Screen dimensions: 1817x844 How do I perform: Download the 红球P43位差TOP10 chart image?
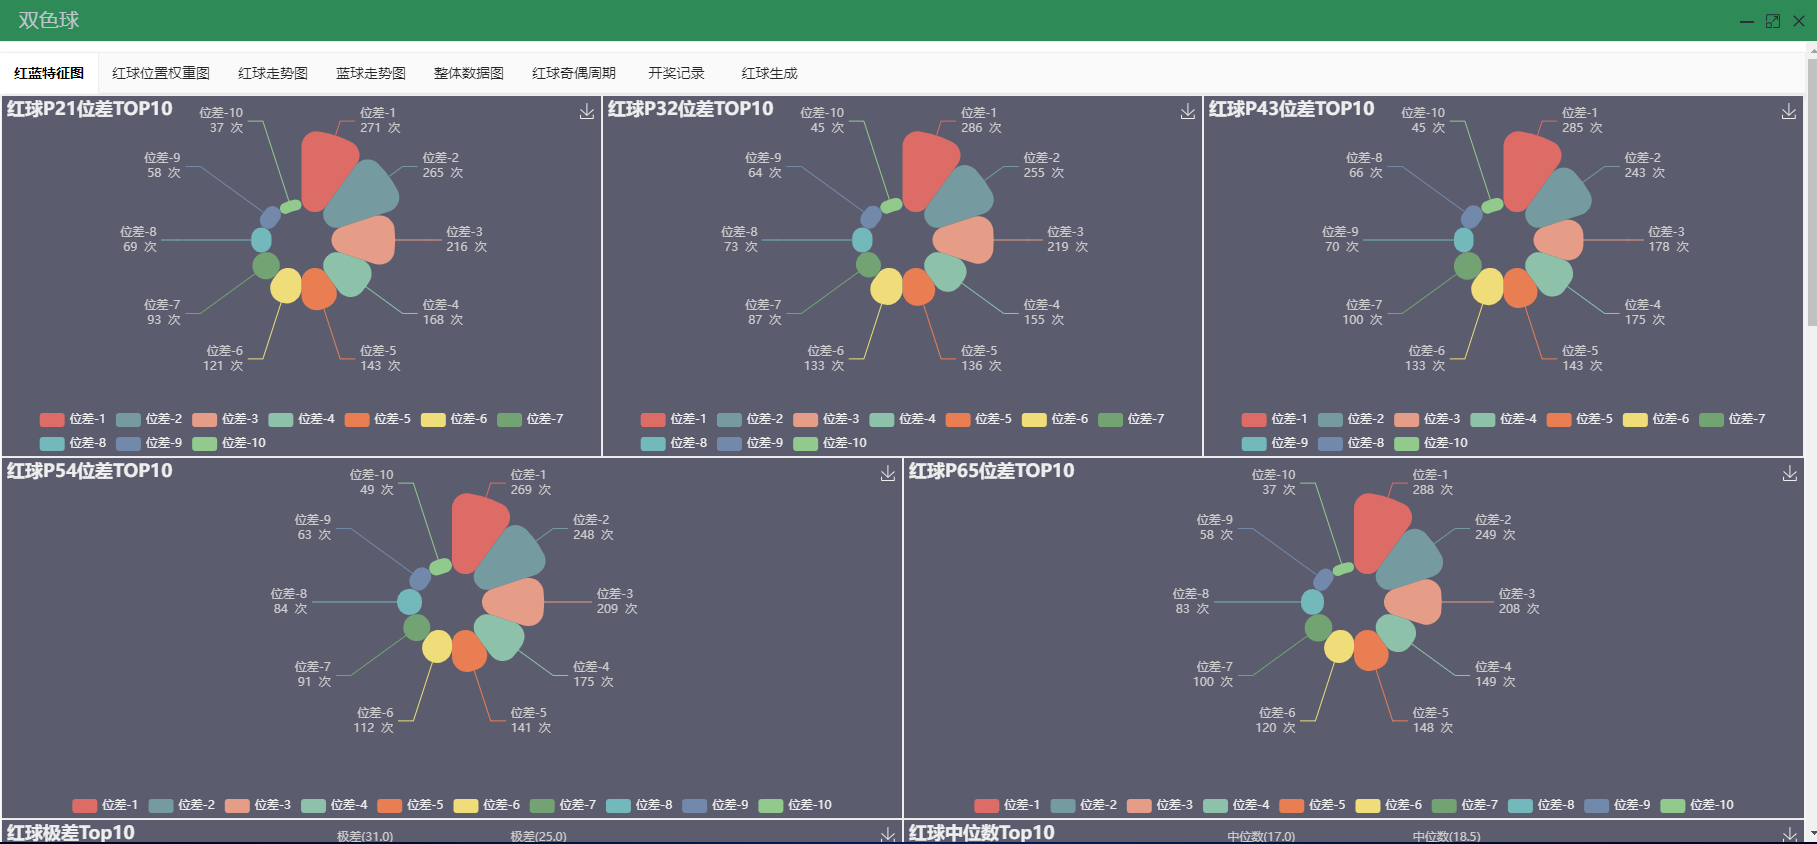pos(1789,112)
